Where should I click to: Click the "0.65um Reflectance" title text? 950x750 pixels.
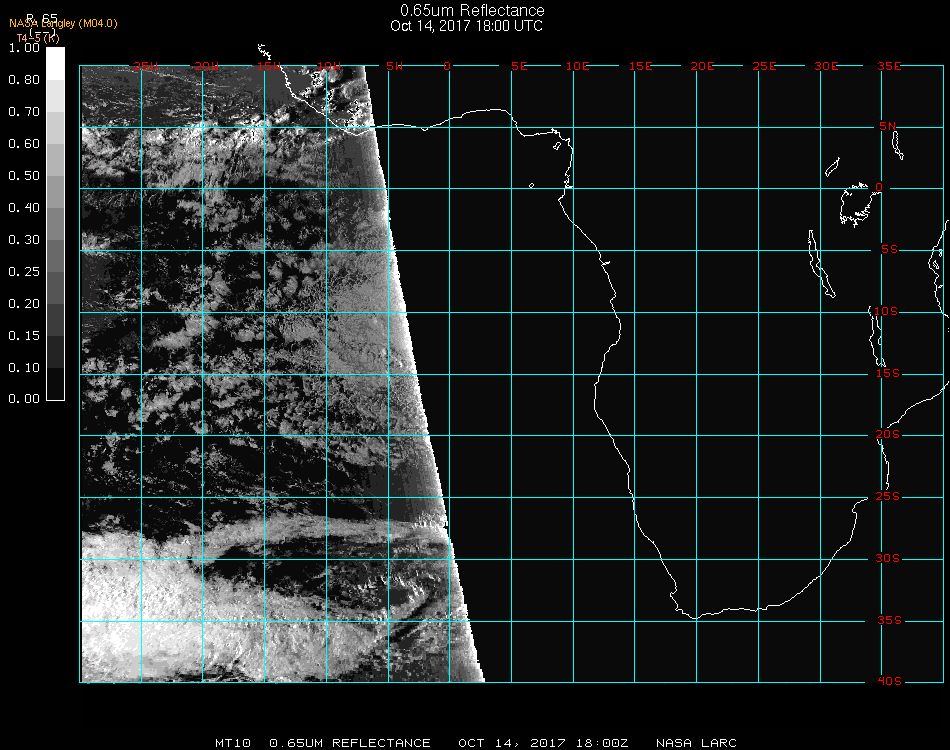coord(472,10)
